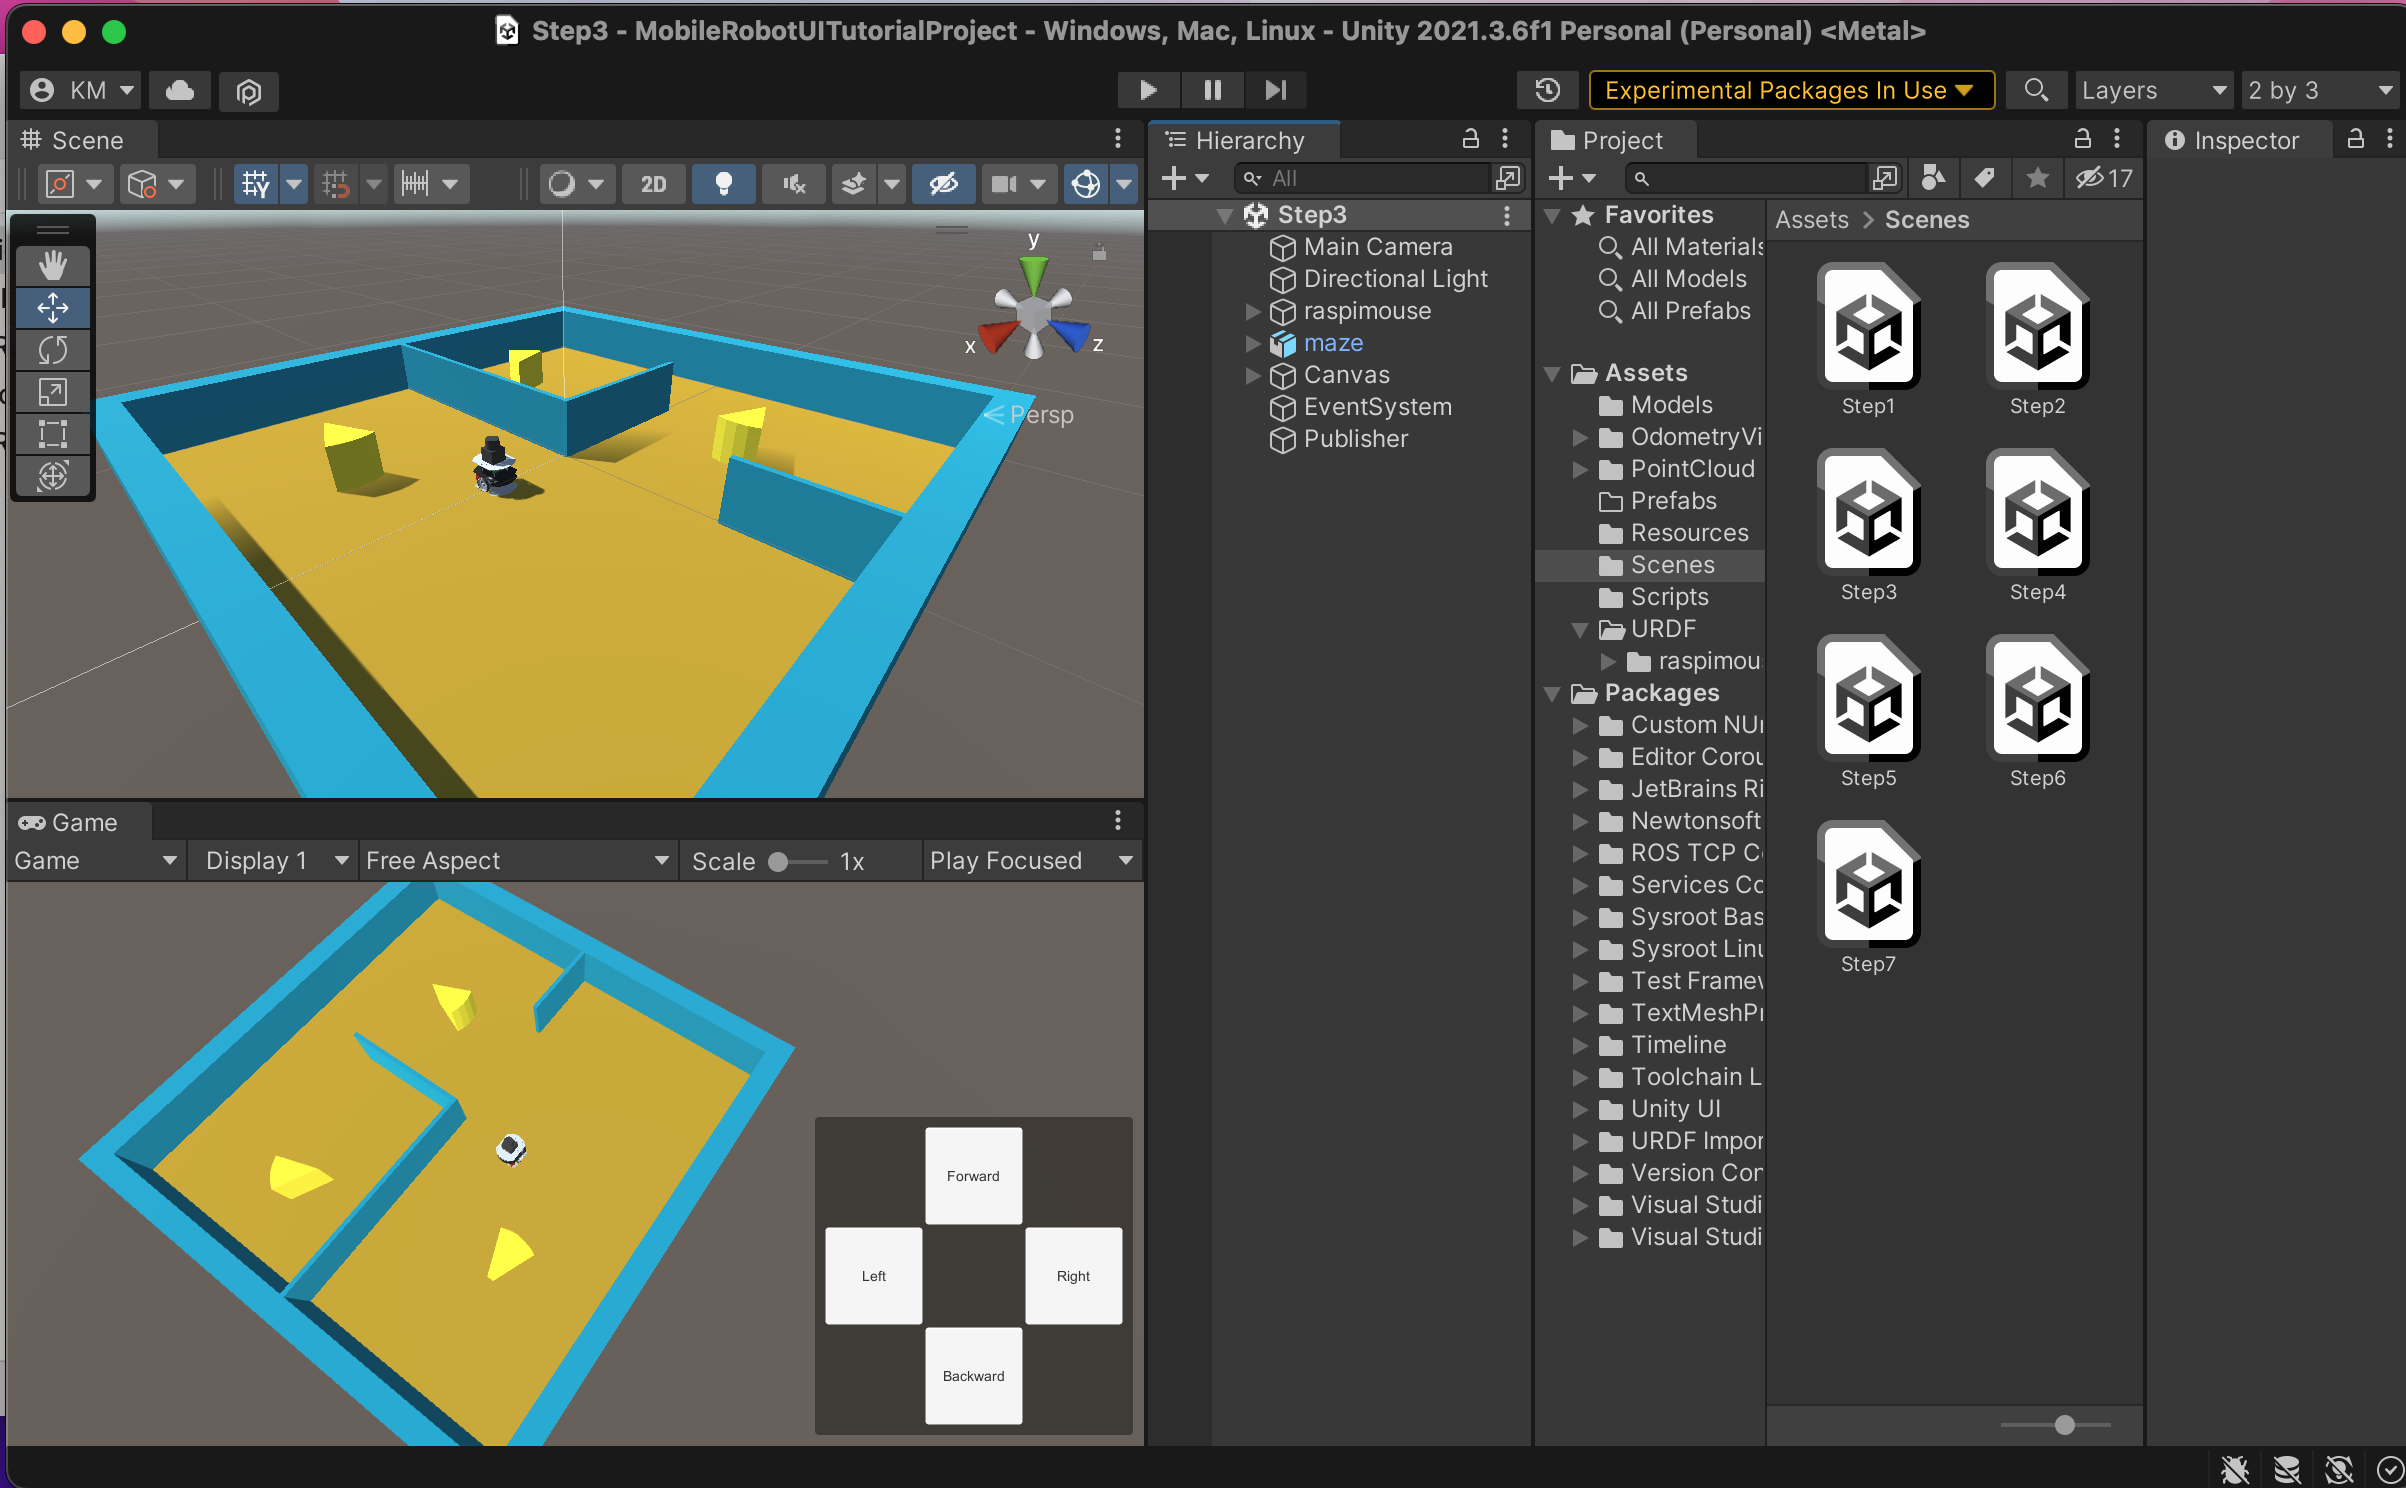2406x1488 pixels.
Task: Click Forward button in game UI
Action: [973, 1175]
